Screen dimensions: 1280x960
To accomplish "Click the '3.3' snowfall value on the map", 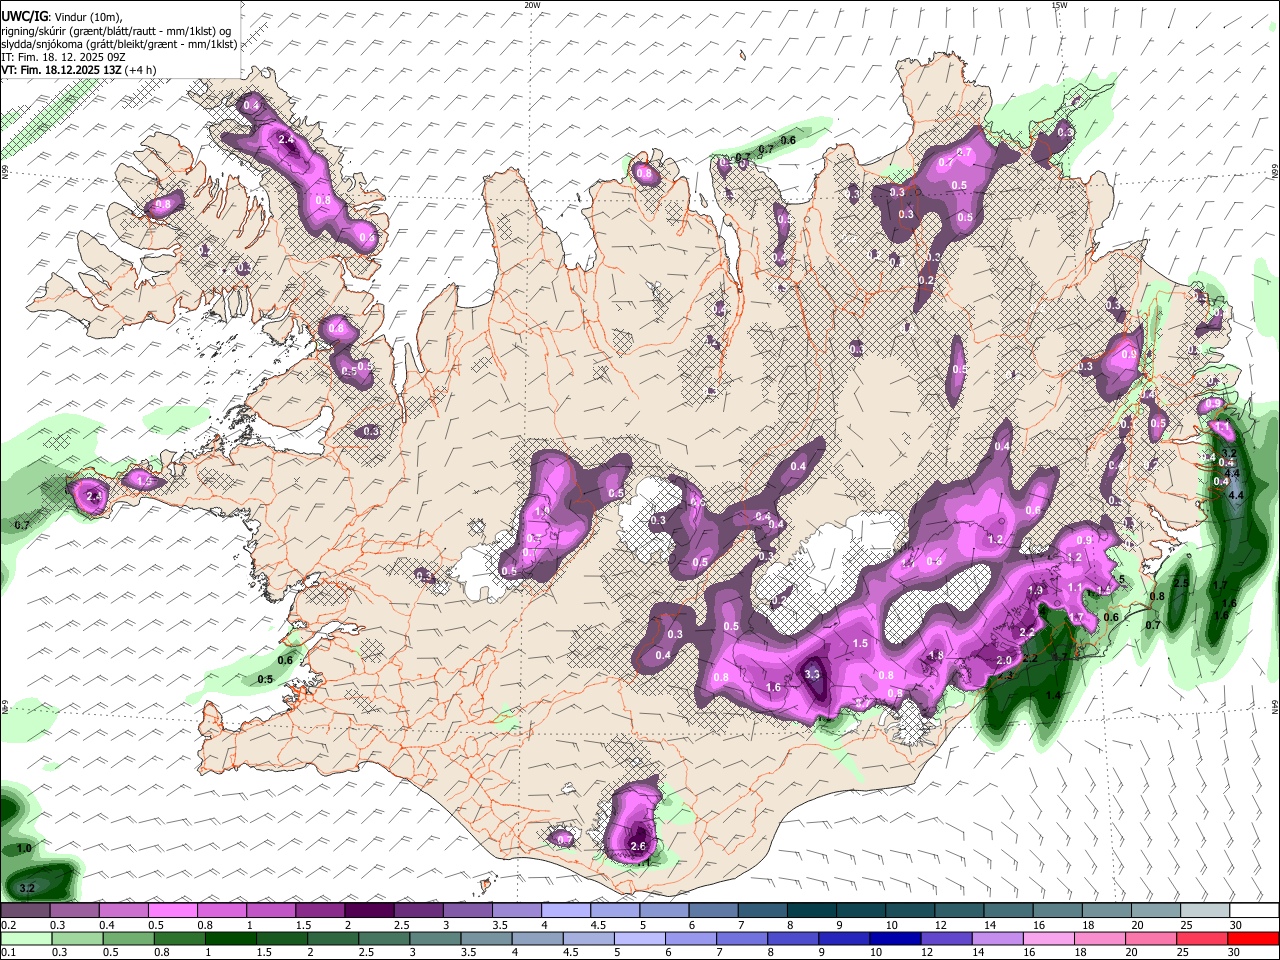I will click(812, 675).
